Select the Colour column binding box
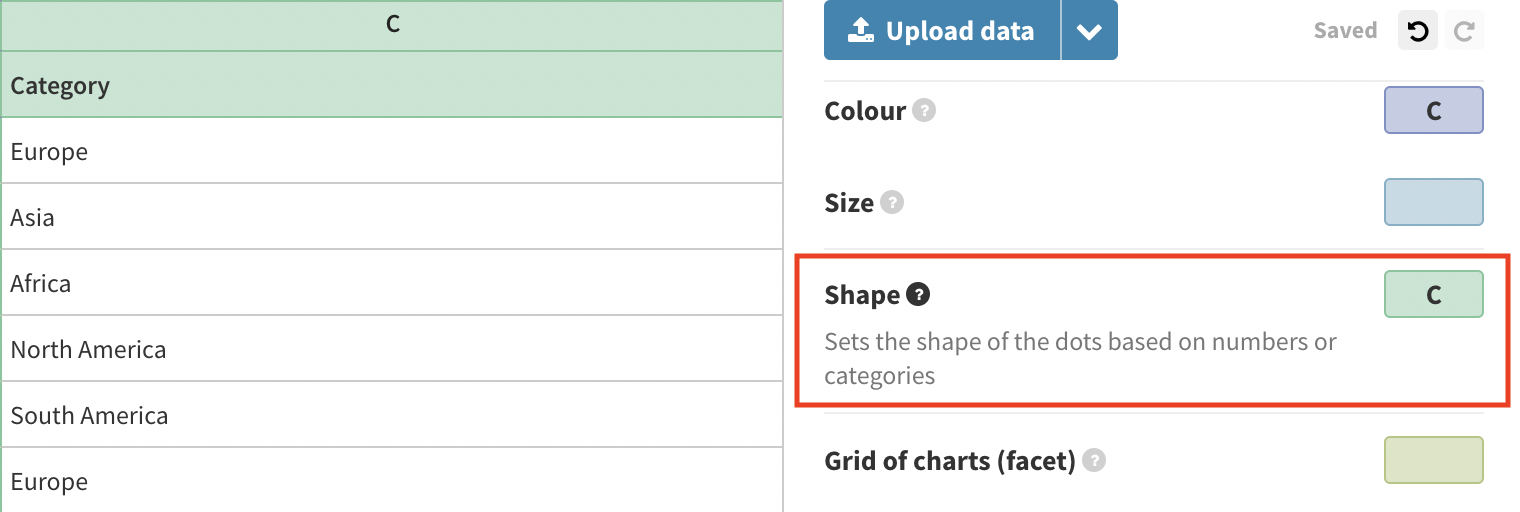This screenshot has height=512, width=1520. coord(1434,110)
